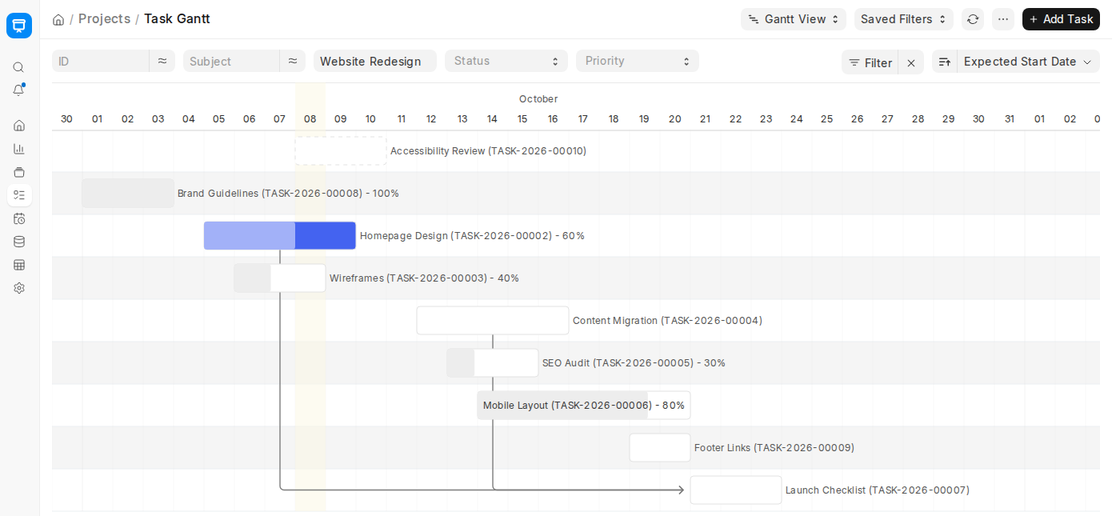Refresh the Gantt chart
The height and width of the screenshot is (516, 1120).
tap(972, 19)
